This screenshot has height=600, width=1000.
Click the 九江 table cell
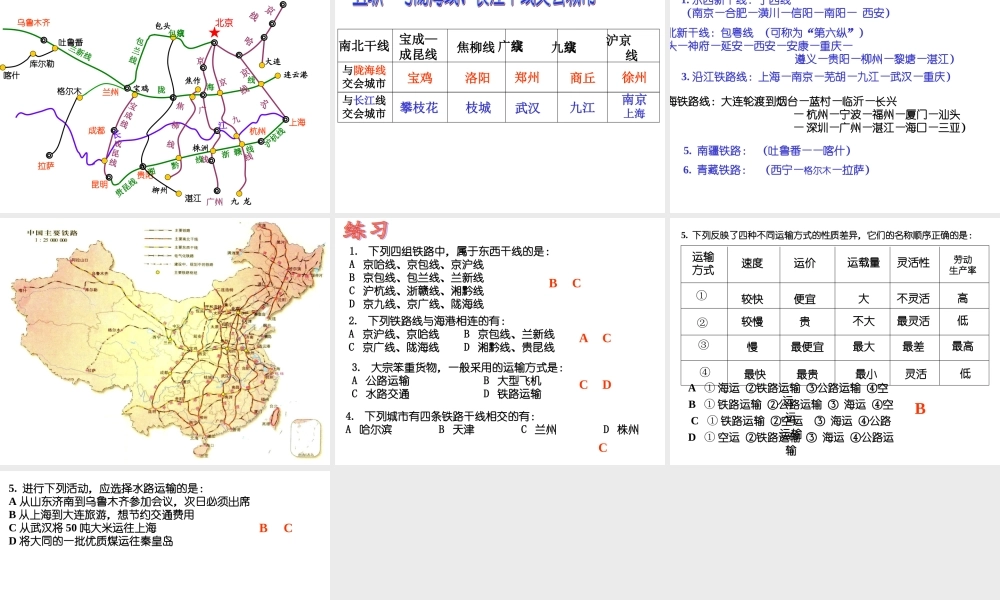click(582, 108)
